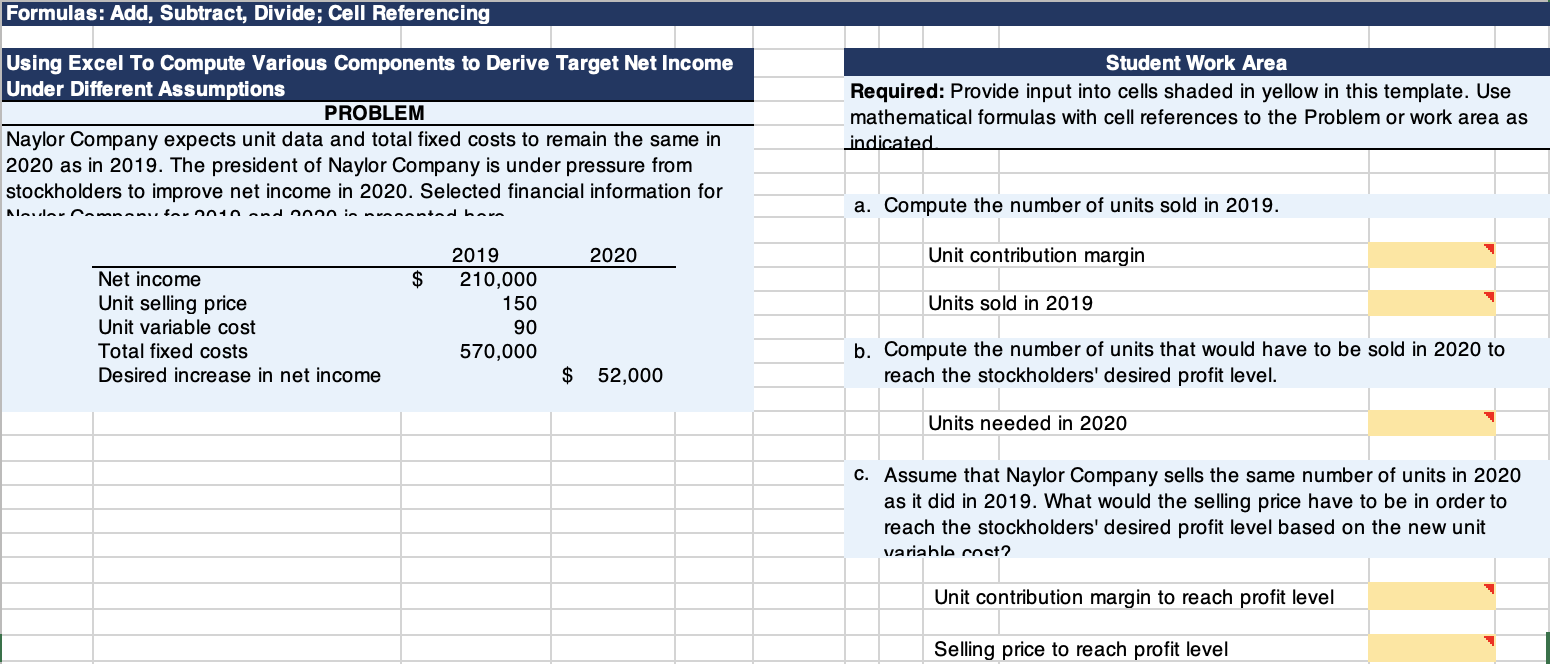The width and height of the screenshot is (1550, 664).
Task: Select the Unit variable cost value 90
Action: [x=524, y=327]
